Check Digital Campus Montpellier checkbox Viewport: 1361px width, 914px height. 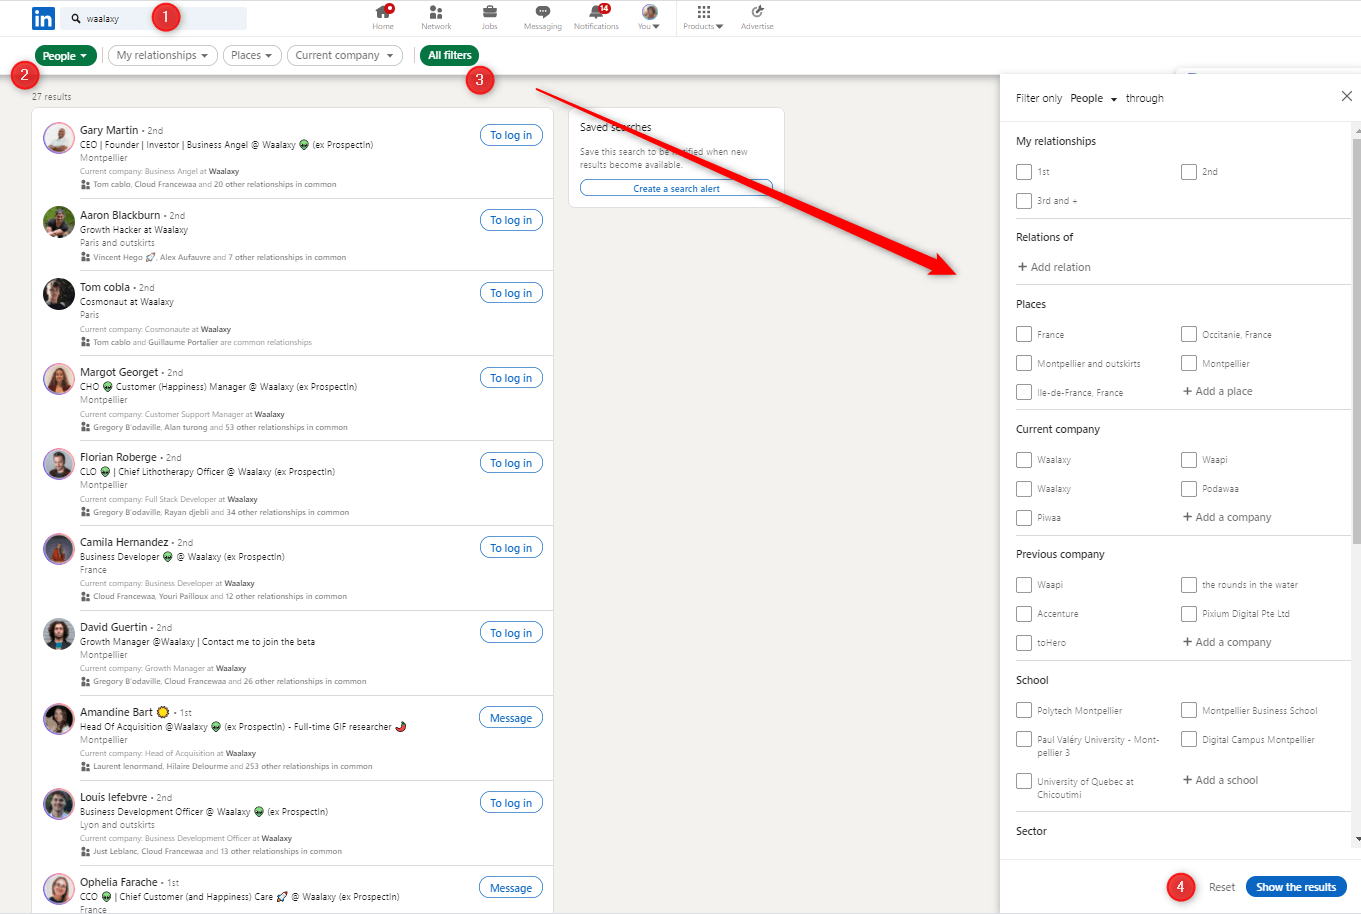[1189, 739]
